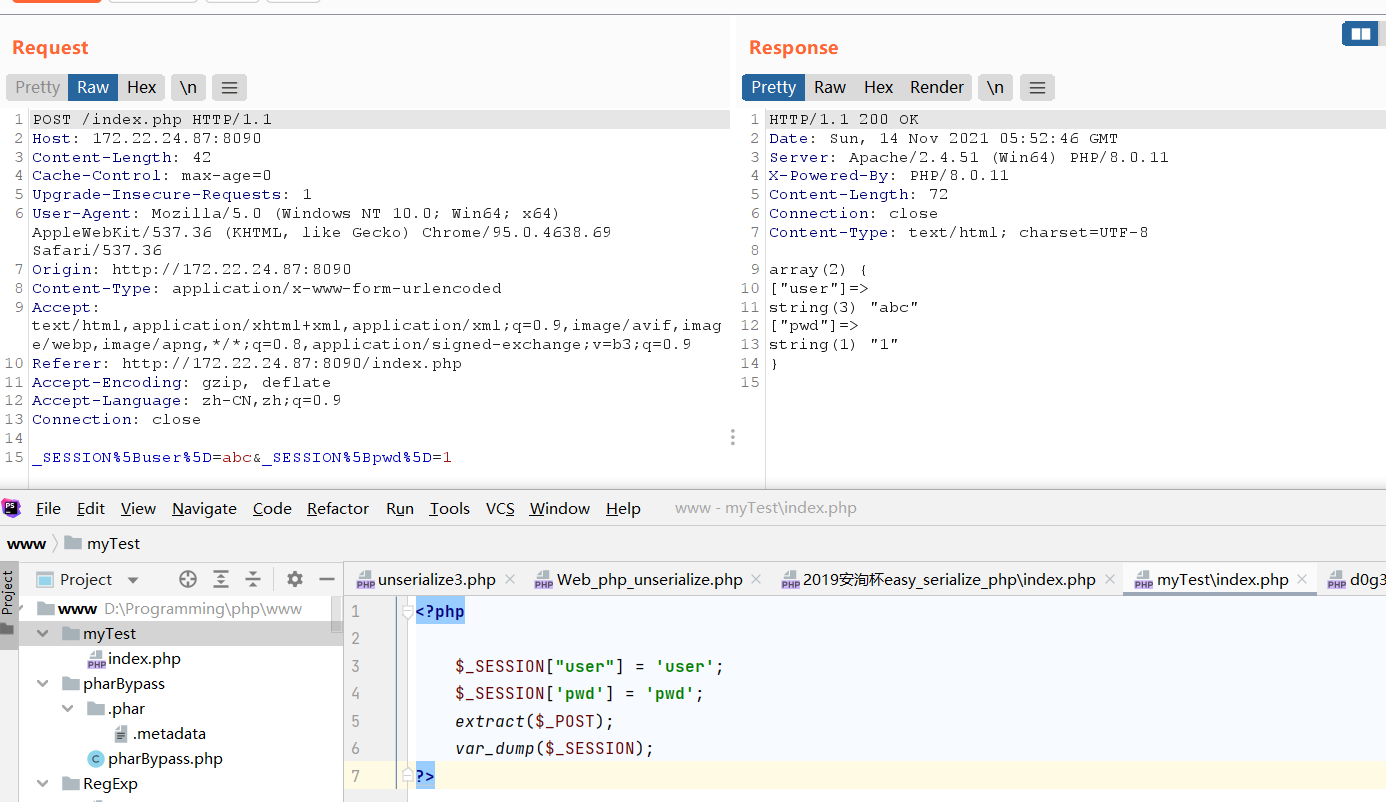Click Collapse All in Project toolbar
The height and width of the screenshot is (802, 1386).
coord(253,579)
